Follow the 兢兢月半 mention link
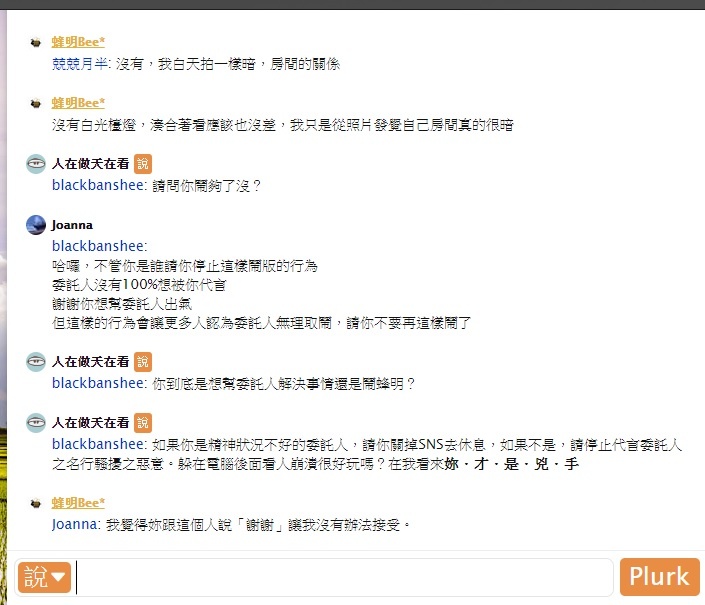The width and height of the screenshot is (705, 605). [80, 64]
